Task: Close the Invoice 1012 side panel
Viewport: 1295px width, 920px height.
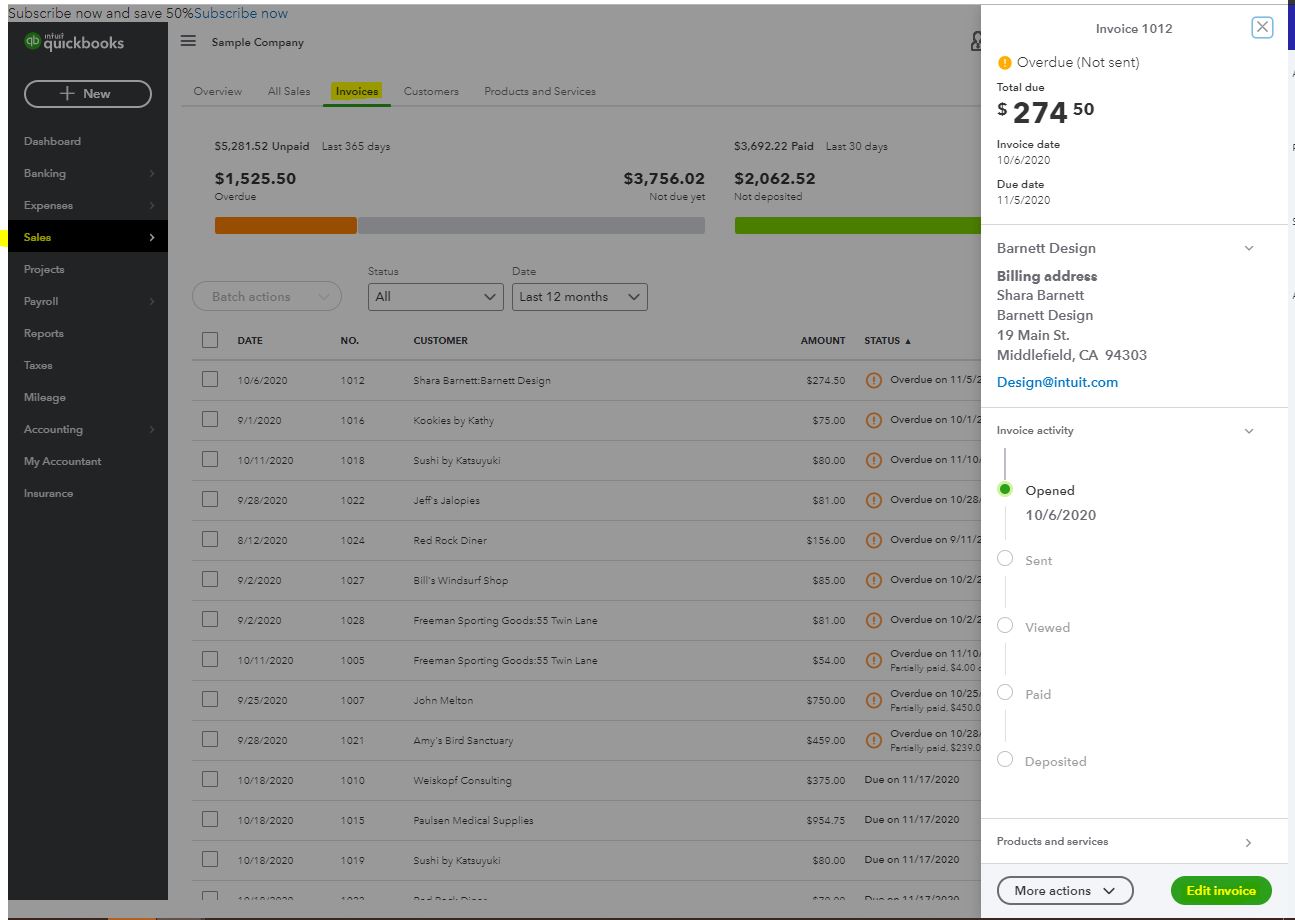Action: click(1262, 28)
